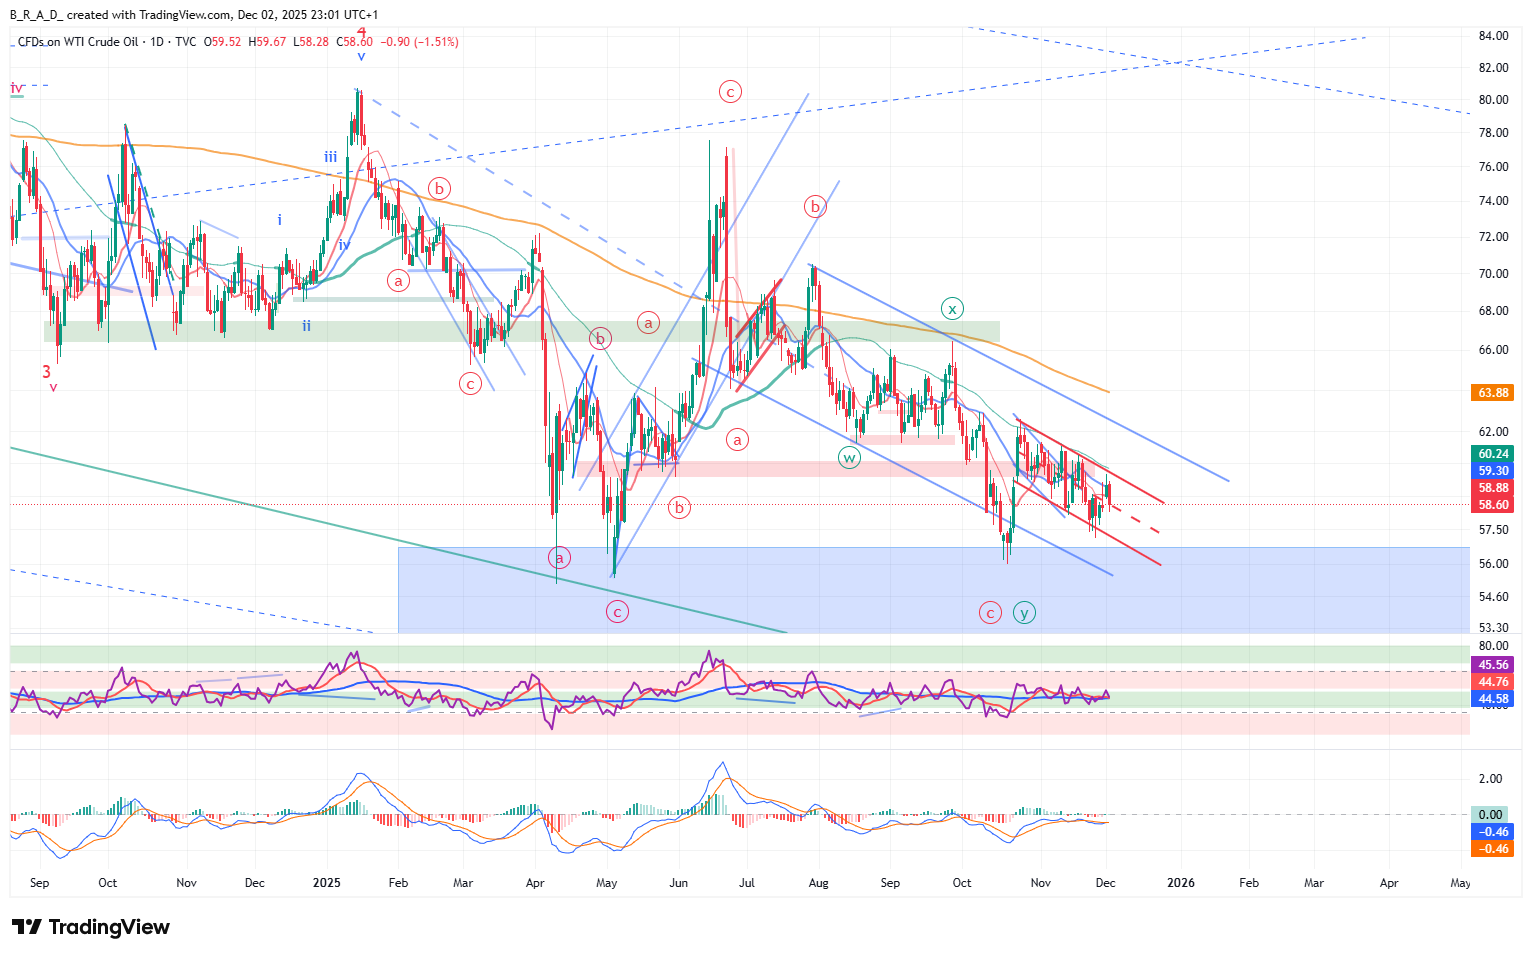Click the pink iv wave label

coord(16,88)
